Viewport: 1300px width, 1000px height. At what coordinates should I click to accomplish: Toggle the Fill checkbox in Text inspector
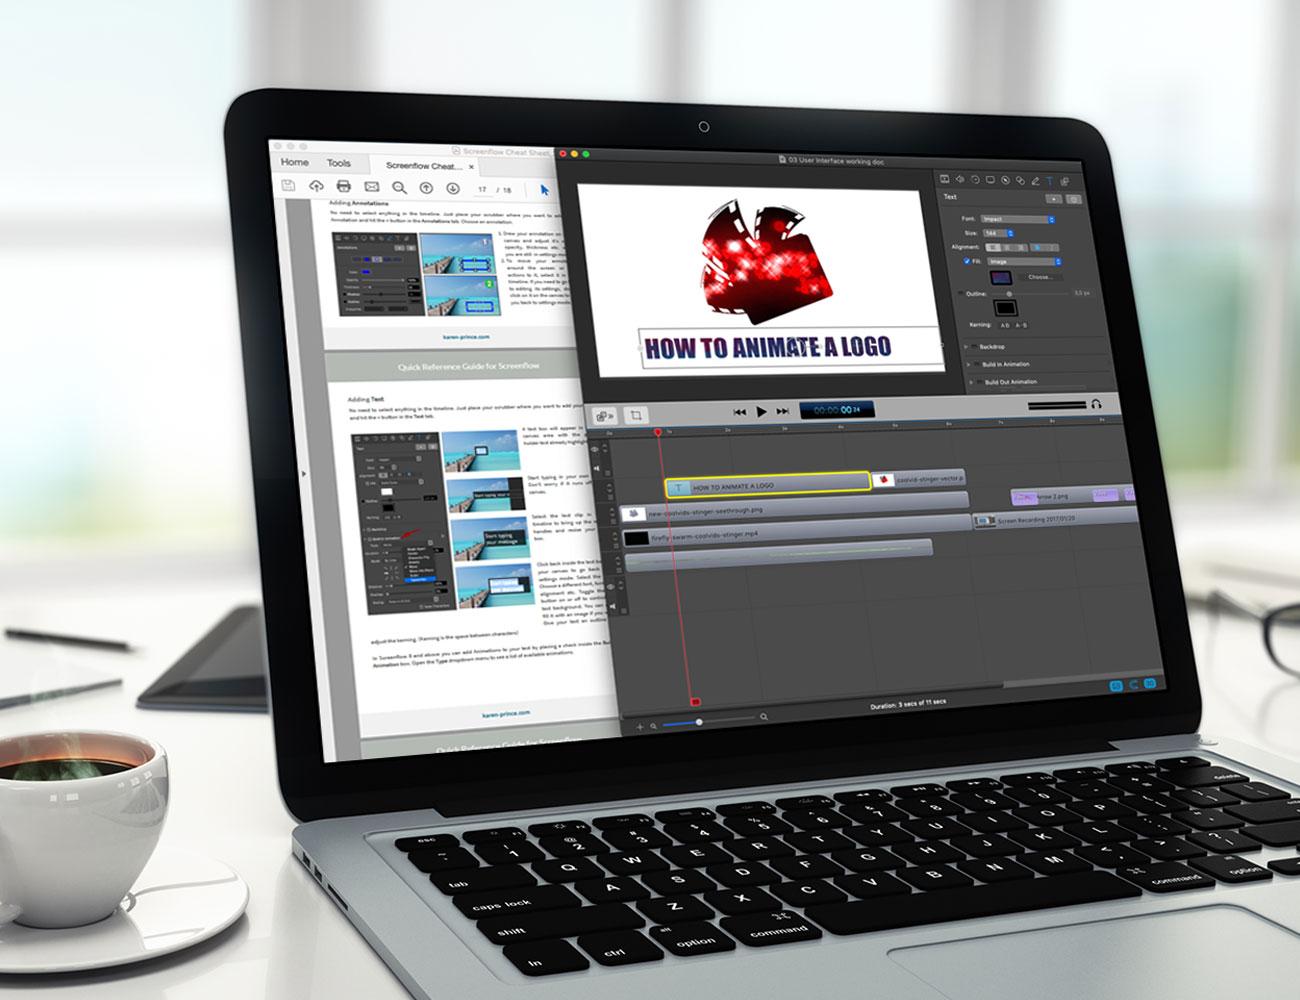[x=965, y=261]
